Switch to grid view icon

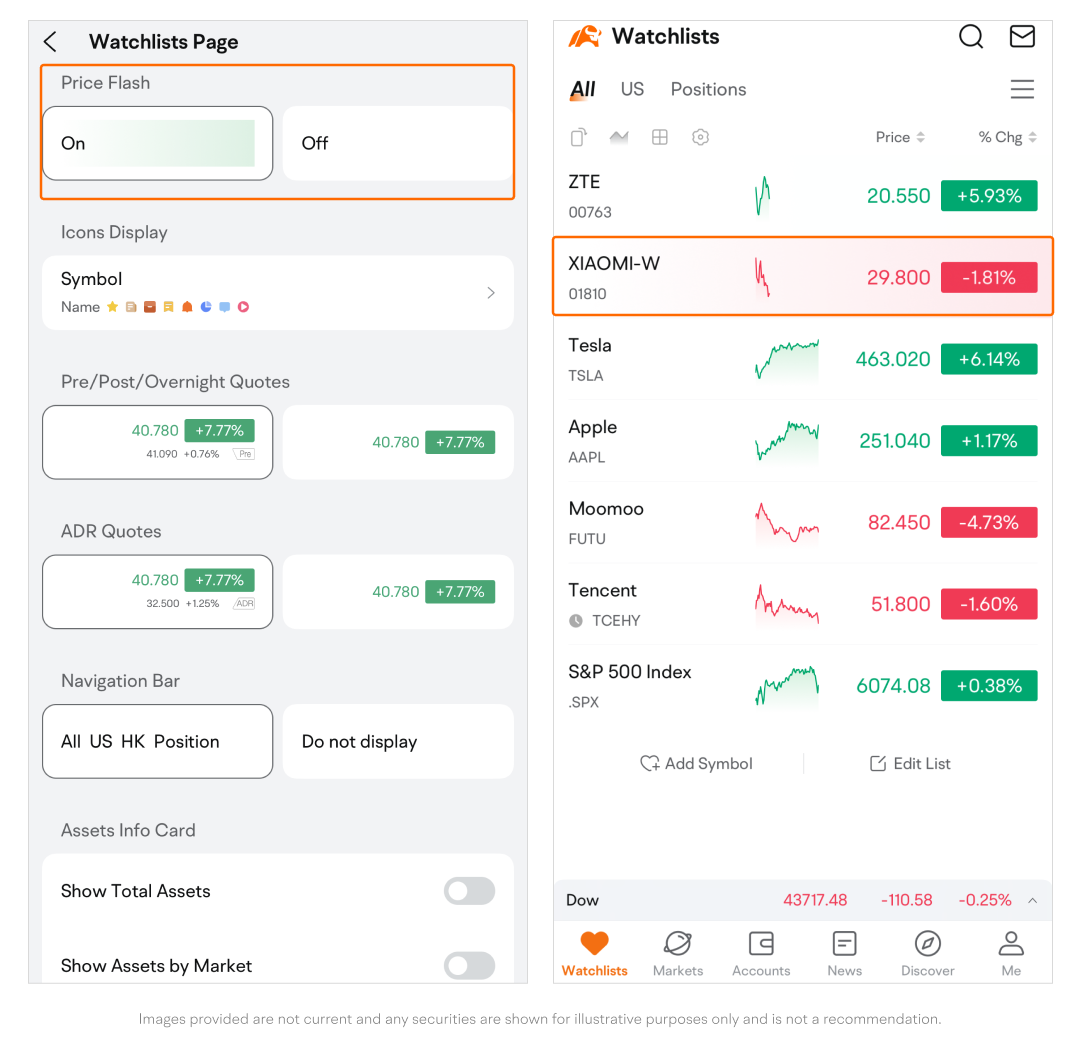tap(659, 138)
